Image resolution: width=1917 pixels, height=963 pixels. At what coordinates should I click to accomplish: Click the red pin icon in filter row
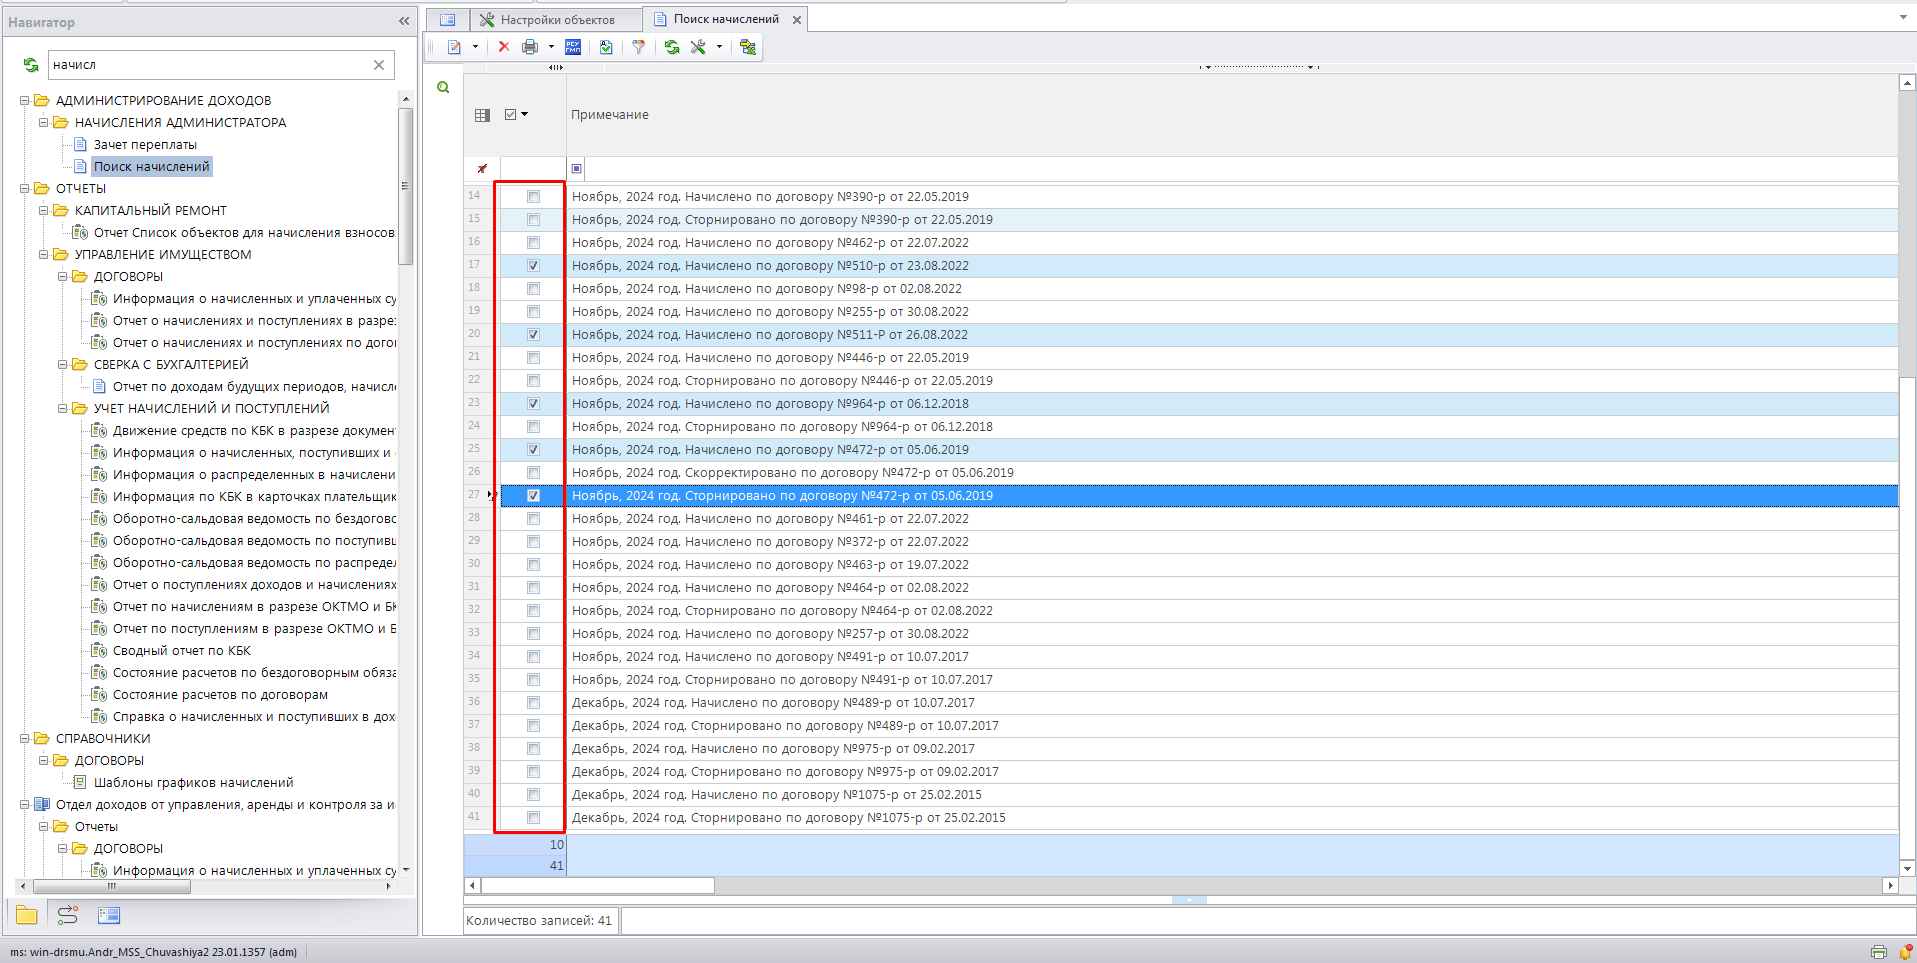click(482, 169)
